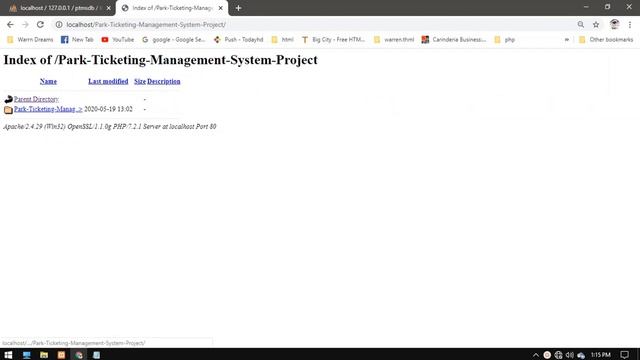This screenshot has height=360, width=640.
Task: Close the phpMyAdmin localhost tab
Action: (109, 8)
